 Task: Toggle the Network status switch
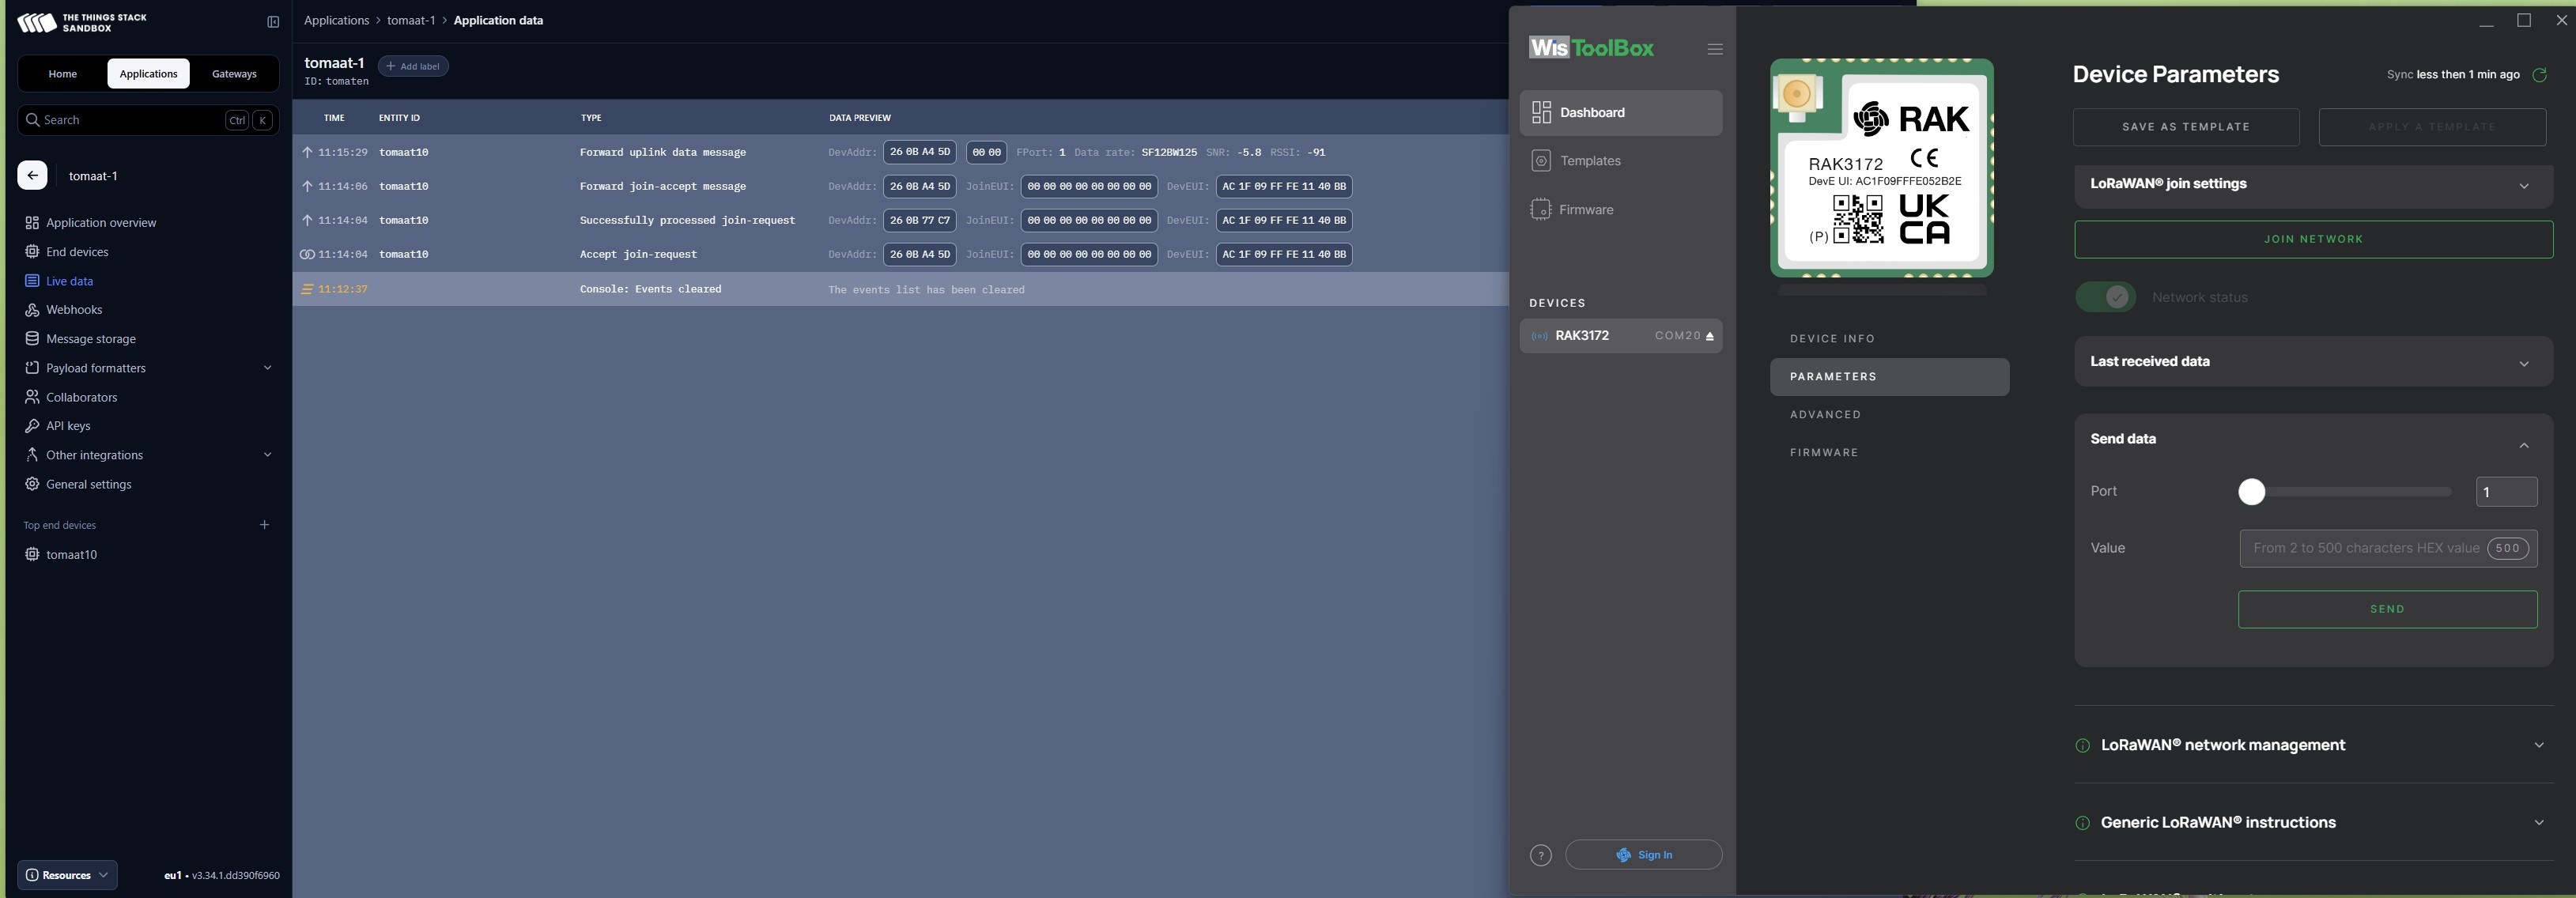[x=2105, y=297]
